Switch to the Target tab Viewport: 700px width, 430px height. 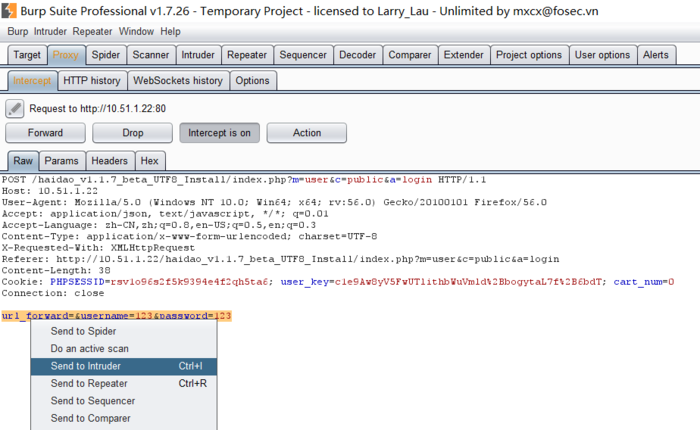point(27,55)
